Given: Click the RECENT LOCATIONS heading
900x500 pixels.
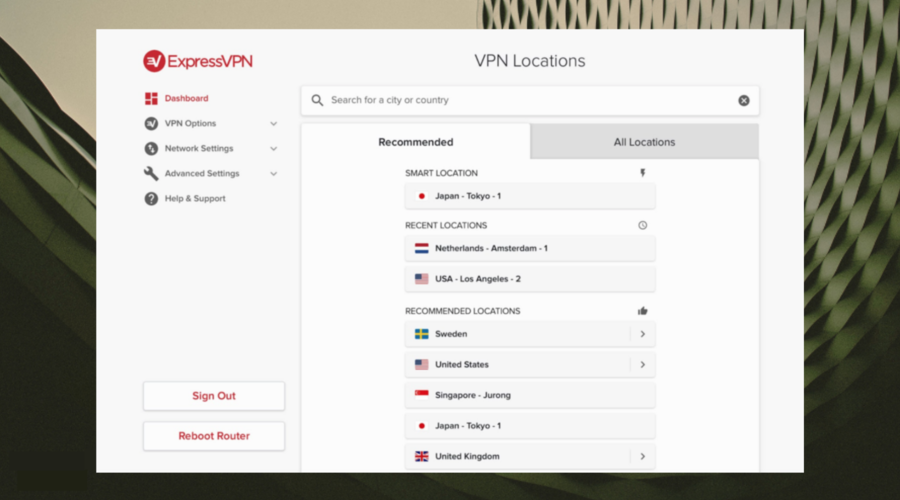Looking at the screenshot, I should 445,226.
